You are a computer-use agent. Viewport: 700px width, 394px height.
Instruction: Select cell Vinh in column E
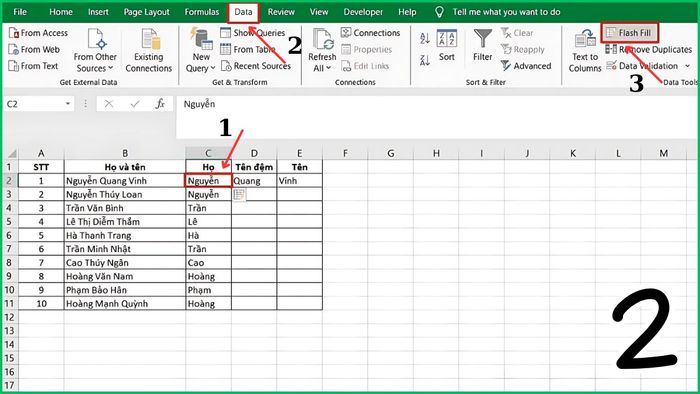tap(300, 181)
